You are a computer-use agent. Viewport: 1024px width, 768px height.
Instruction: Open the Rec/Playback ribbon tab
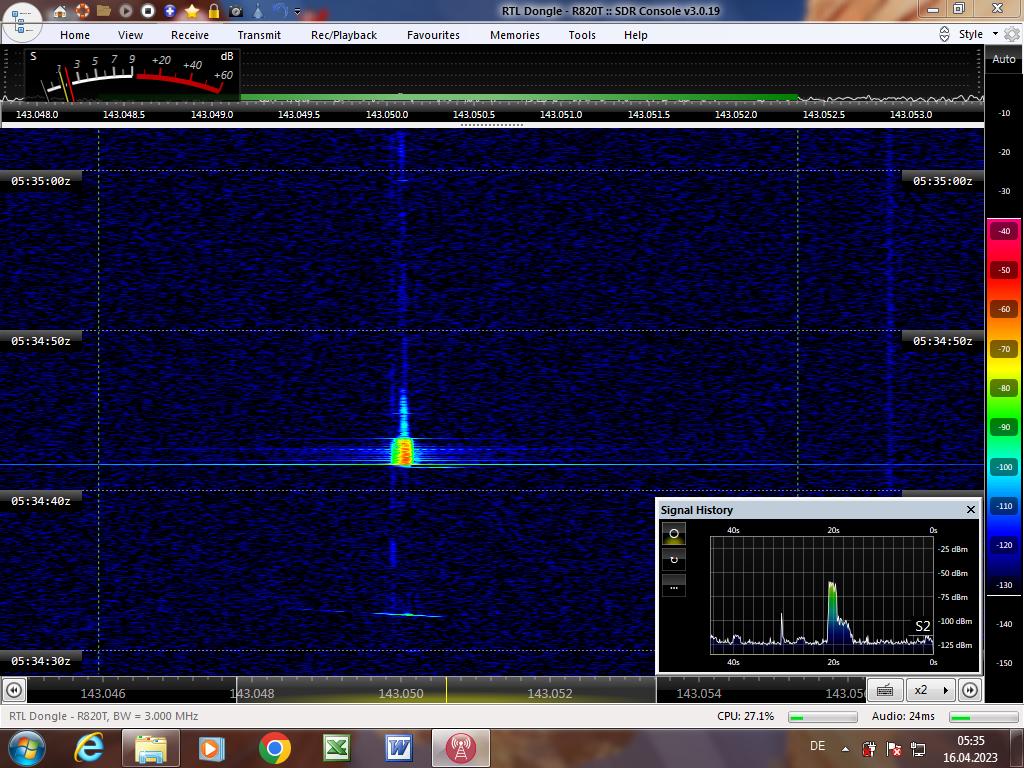tap(344, 35)
